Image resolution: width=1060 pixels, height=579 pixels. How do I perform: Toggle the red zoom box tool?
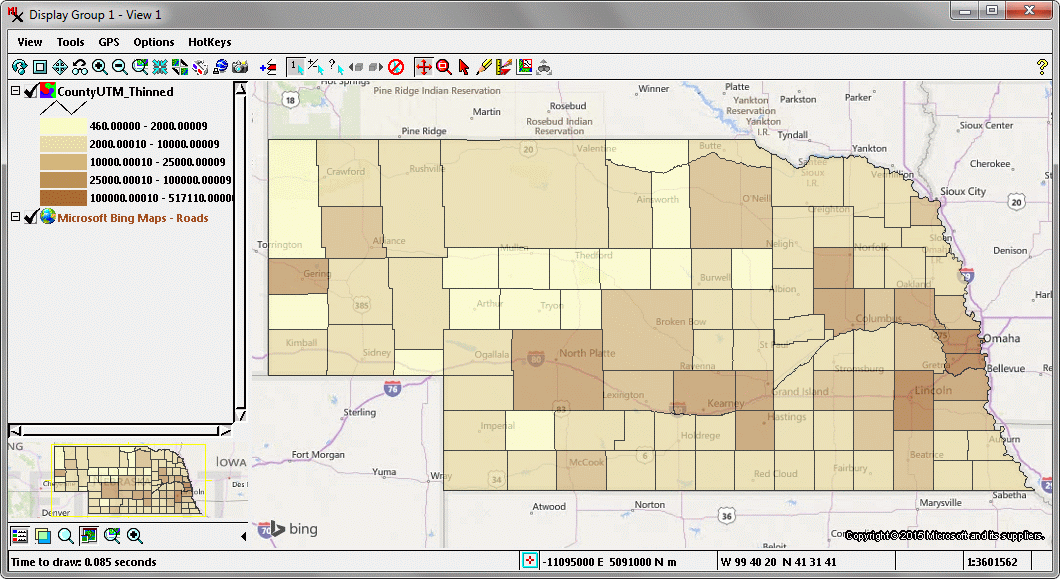(x=443, y=67)
